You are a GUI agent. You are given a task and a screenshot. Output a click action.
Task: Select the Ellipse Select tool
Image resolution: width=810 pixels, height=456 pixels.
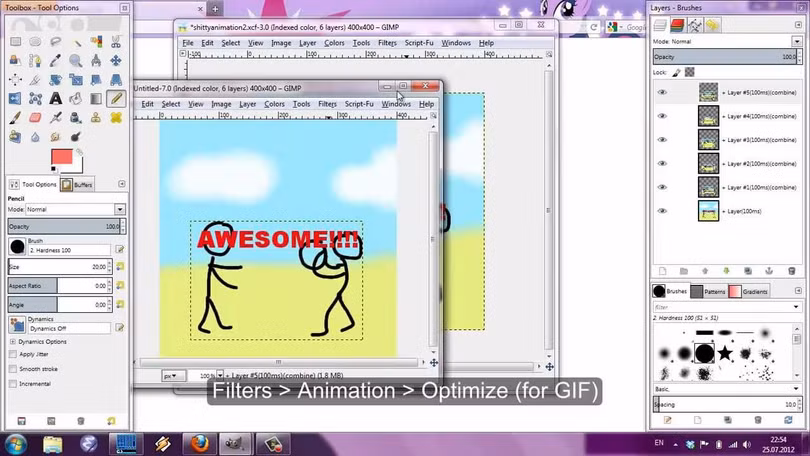point(35,41)
